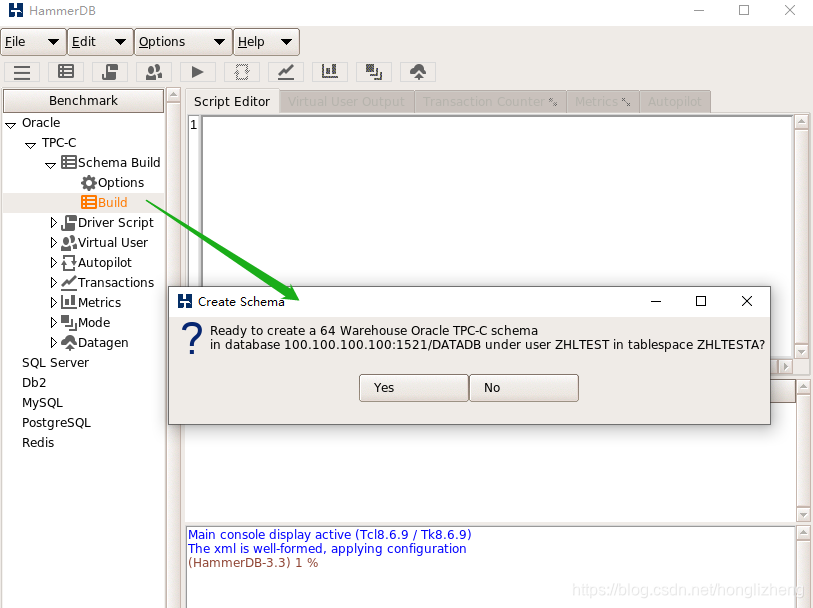Image resolution: width=813 pixels, height=608 pixels.
Task: Open the Help menu
Action: (266, 42)
